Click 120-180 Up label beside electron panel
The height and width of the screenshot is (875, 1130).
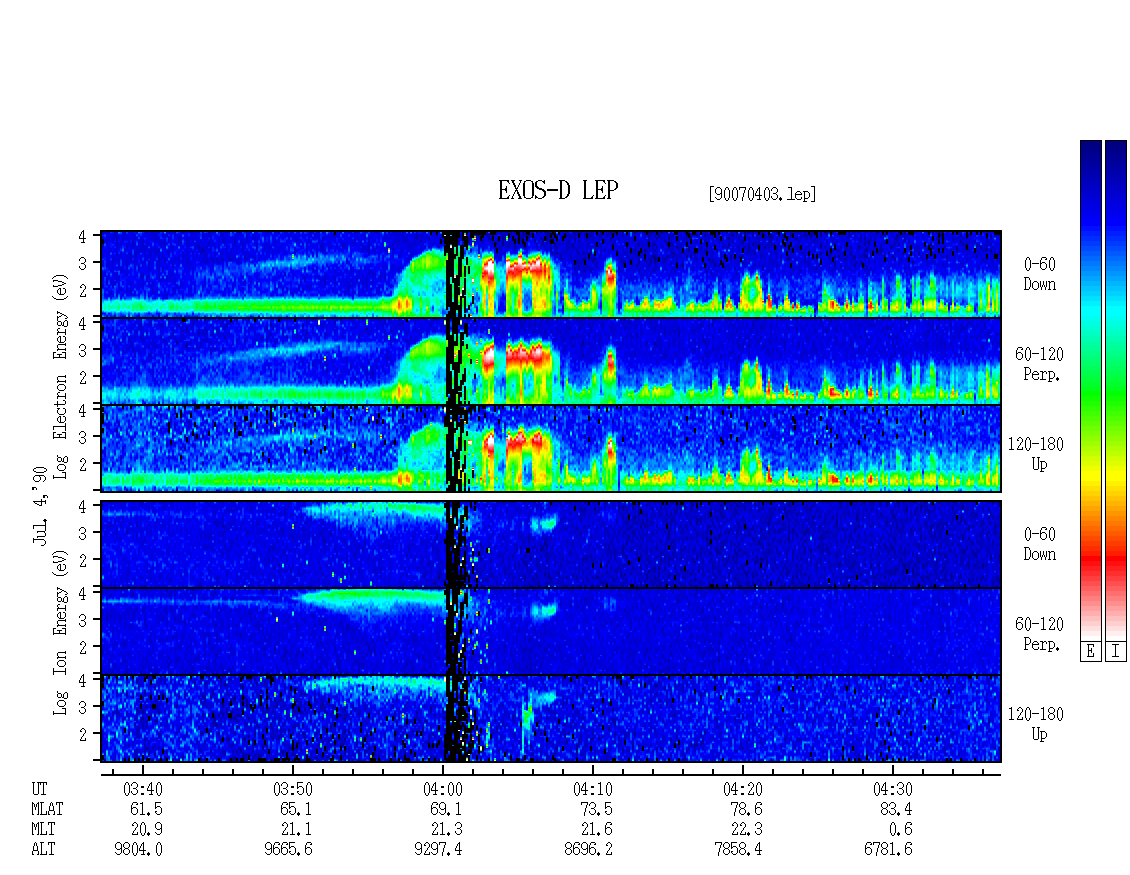tap(1036, 454)
